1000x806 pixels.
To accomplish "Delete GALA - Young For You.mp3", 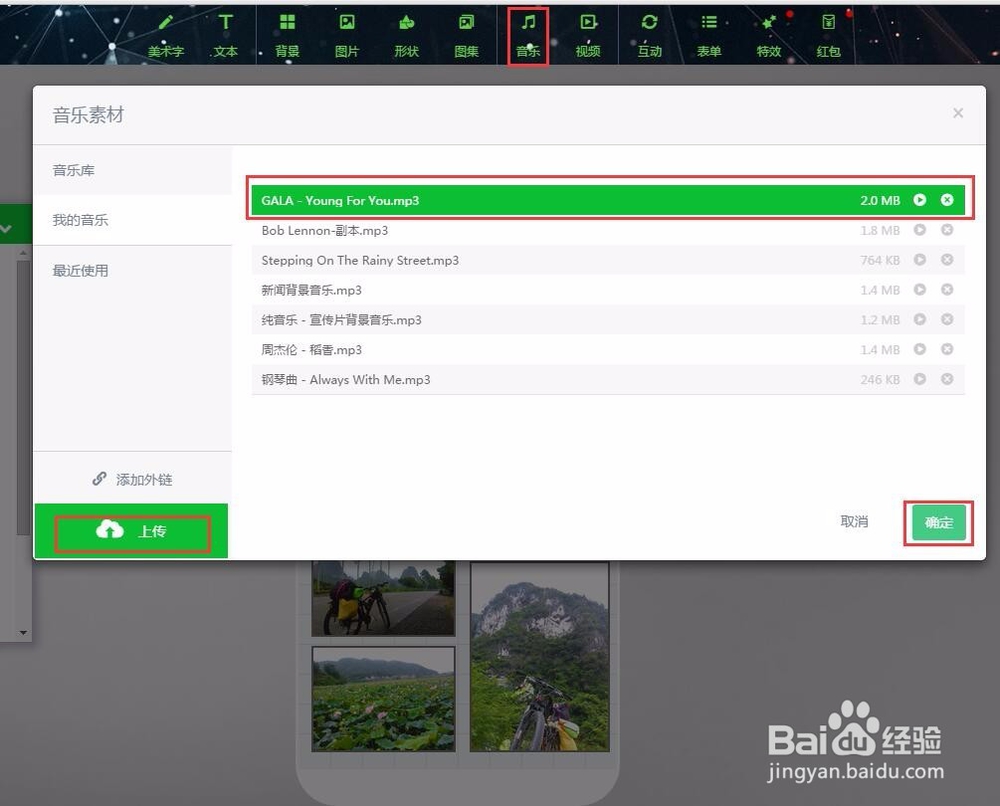I will pyautogui.click(x=947, y=200).
